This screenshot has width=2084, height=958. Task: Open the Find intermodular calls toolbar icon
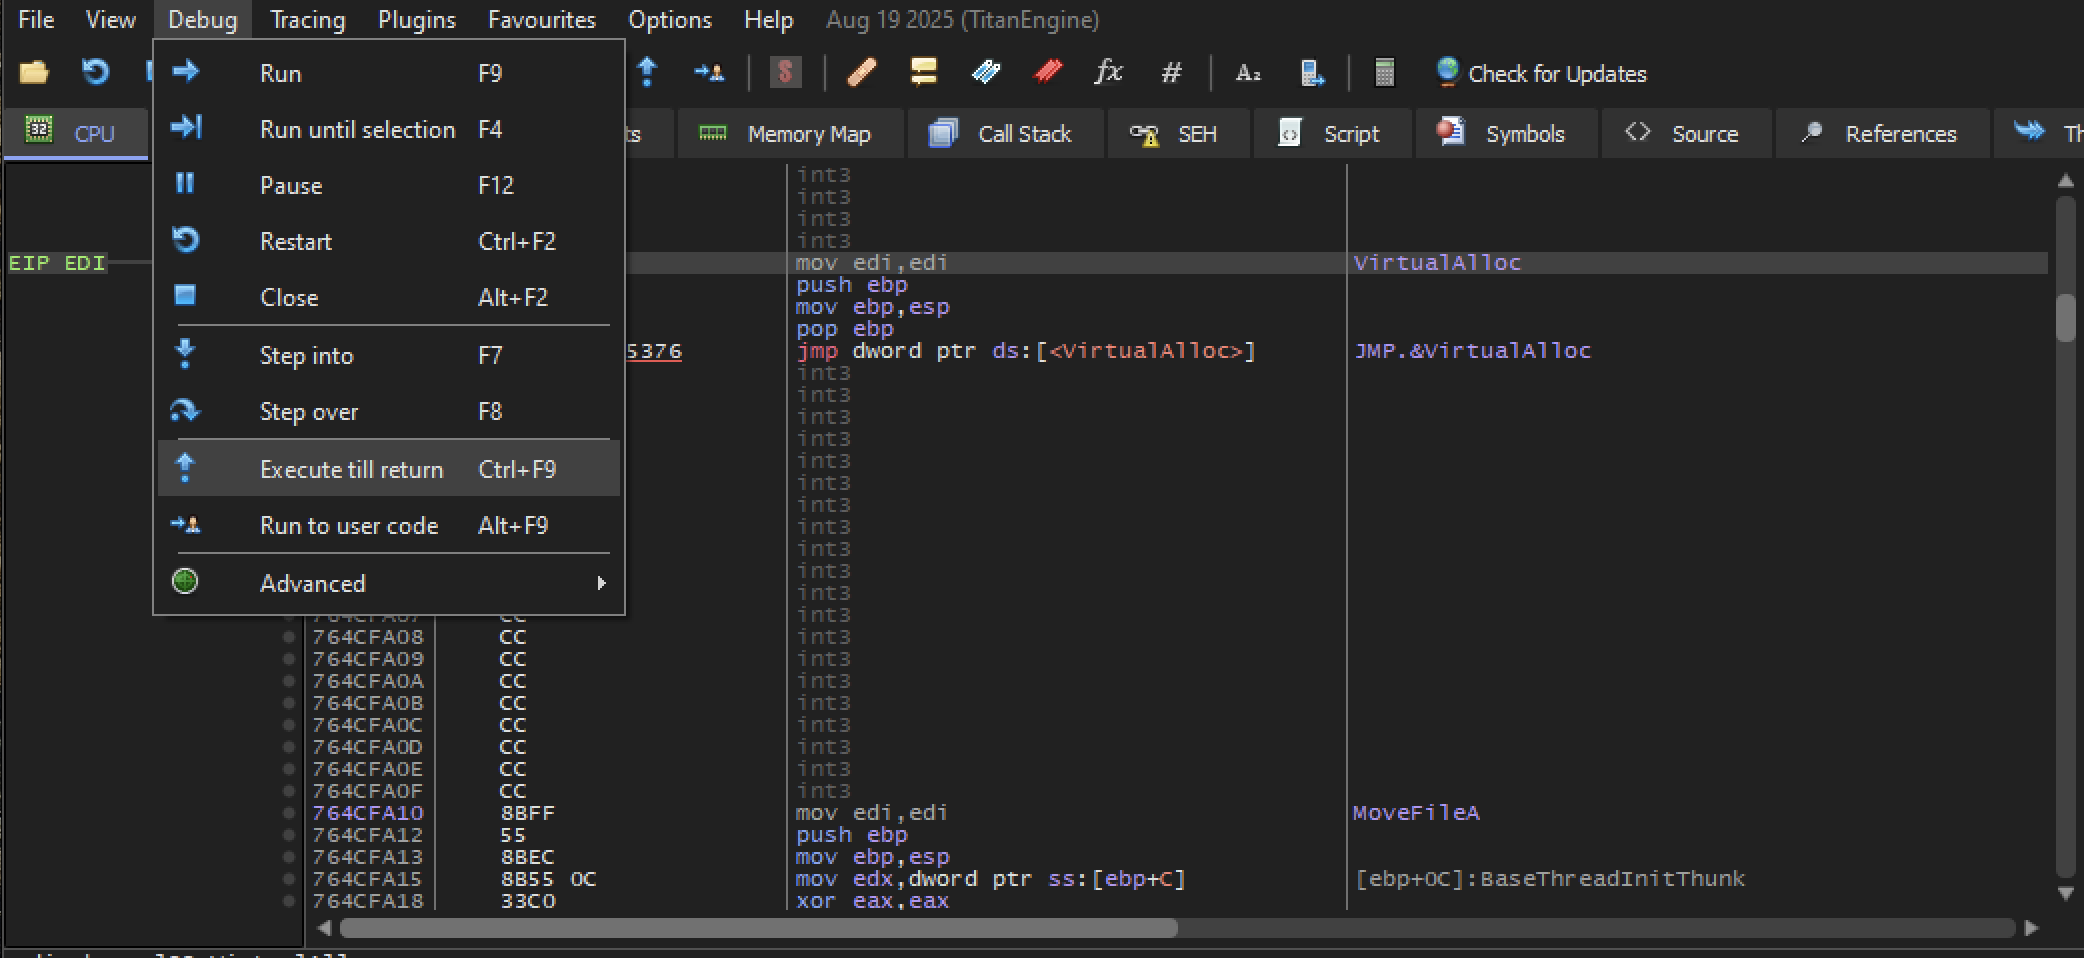tap(1311, 72)
